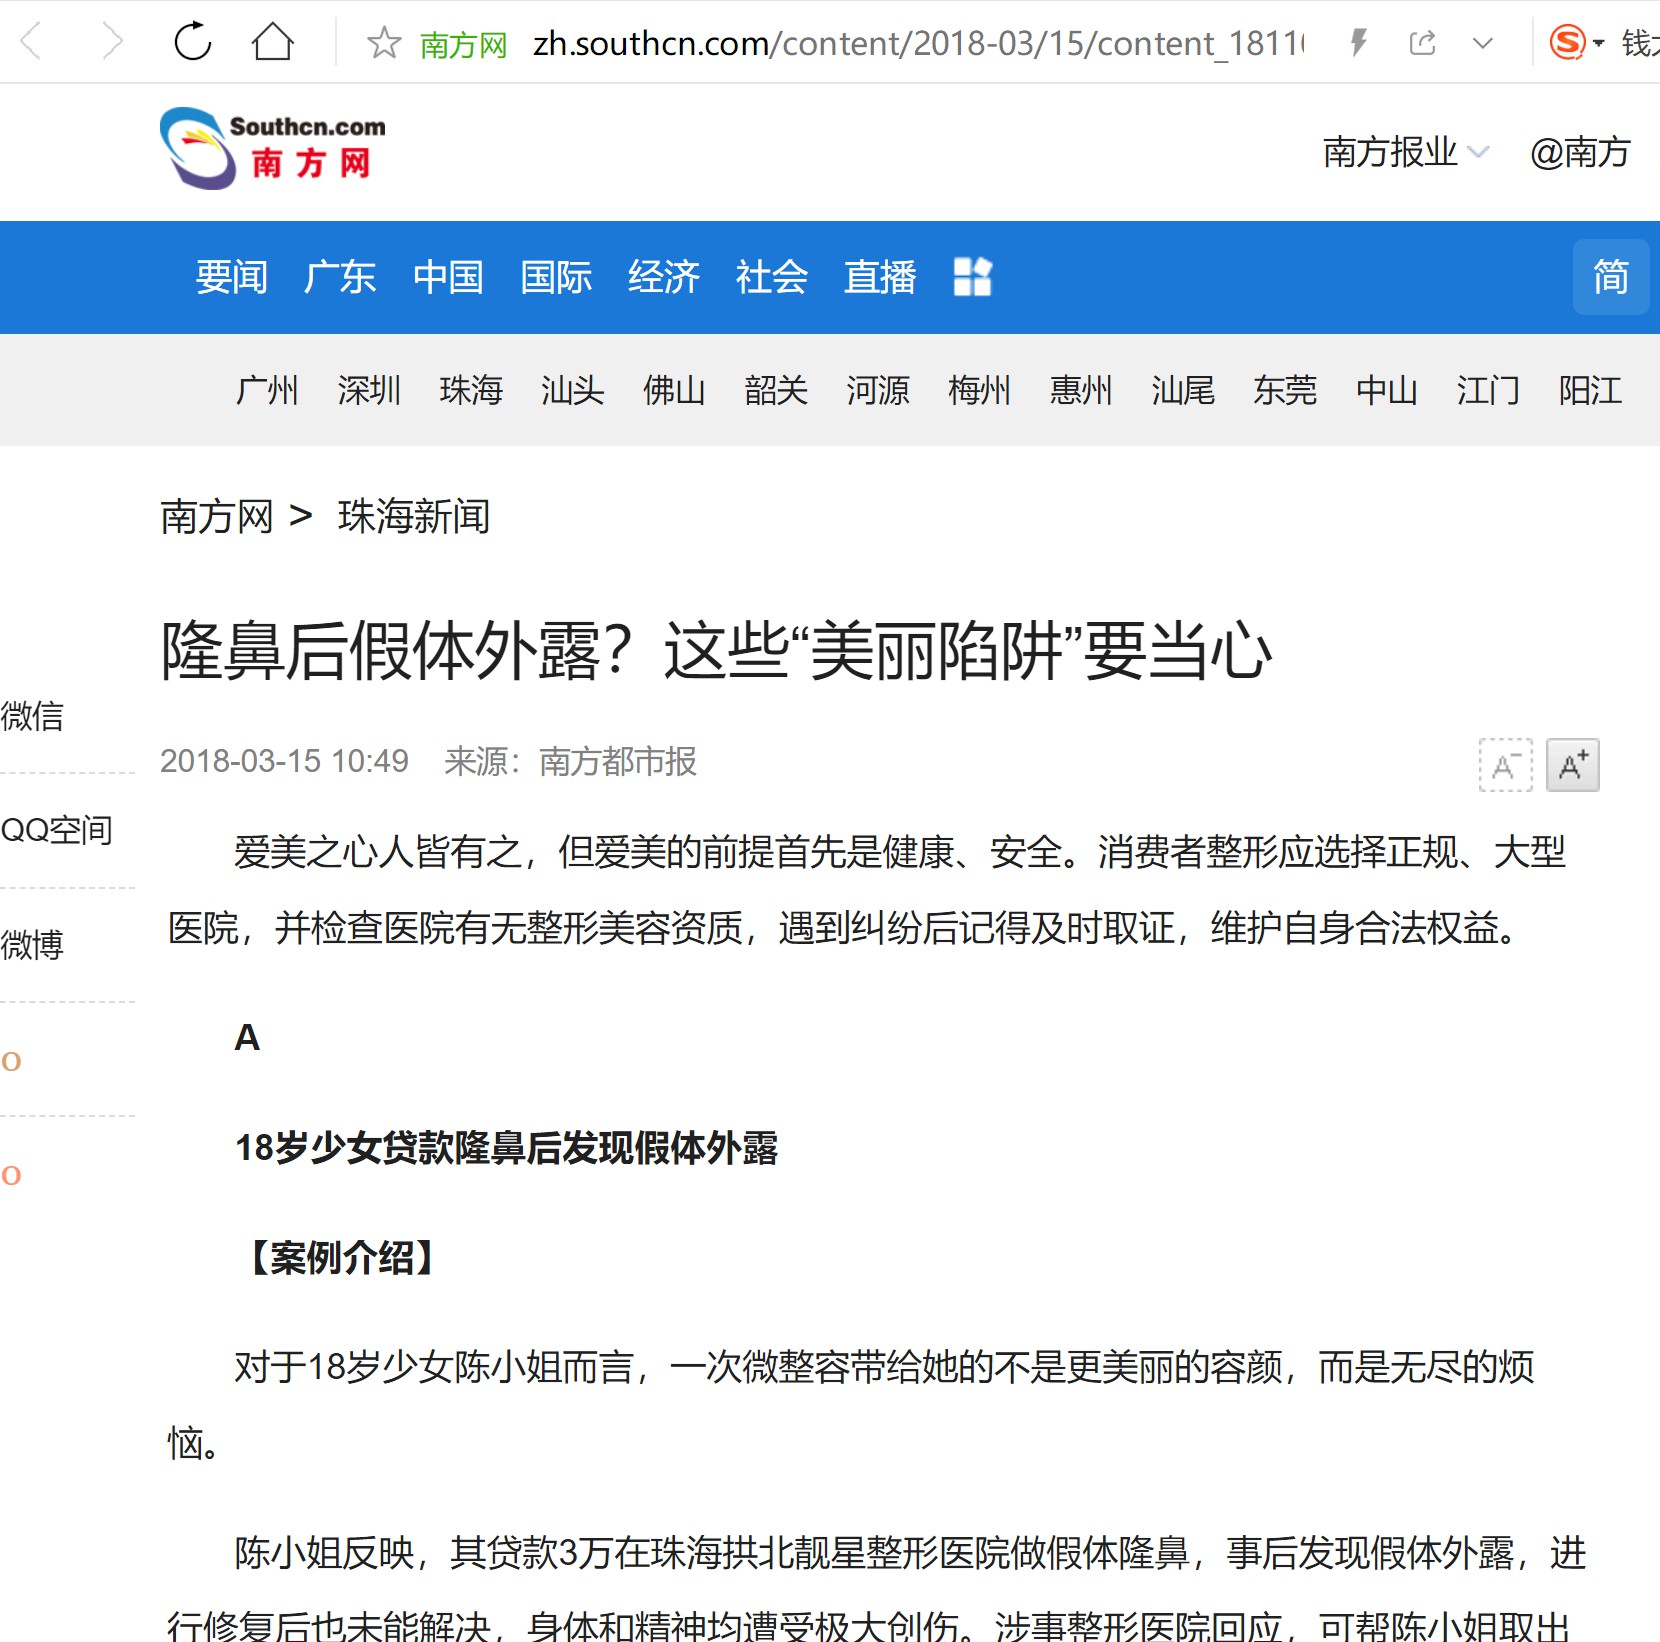Select city 惠州

pos(1081,390)
